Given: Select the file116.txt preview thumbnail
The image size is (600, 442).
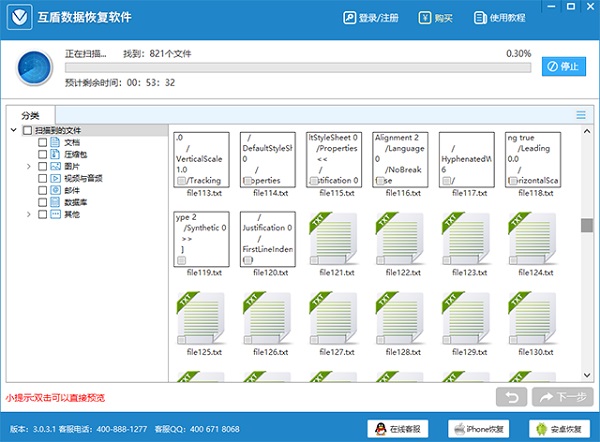Looking at the screenshot, I should pyautogui.click(x=400, y=160).
